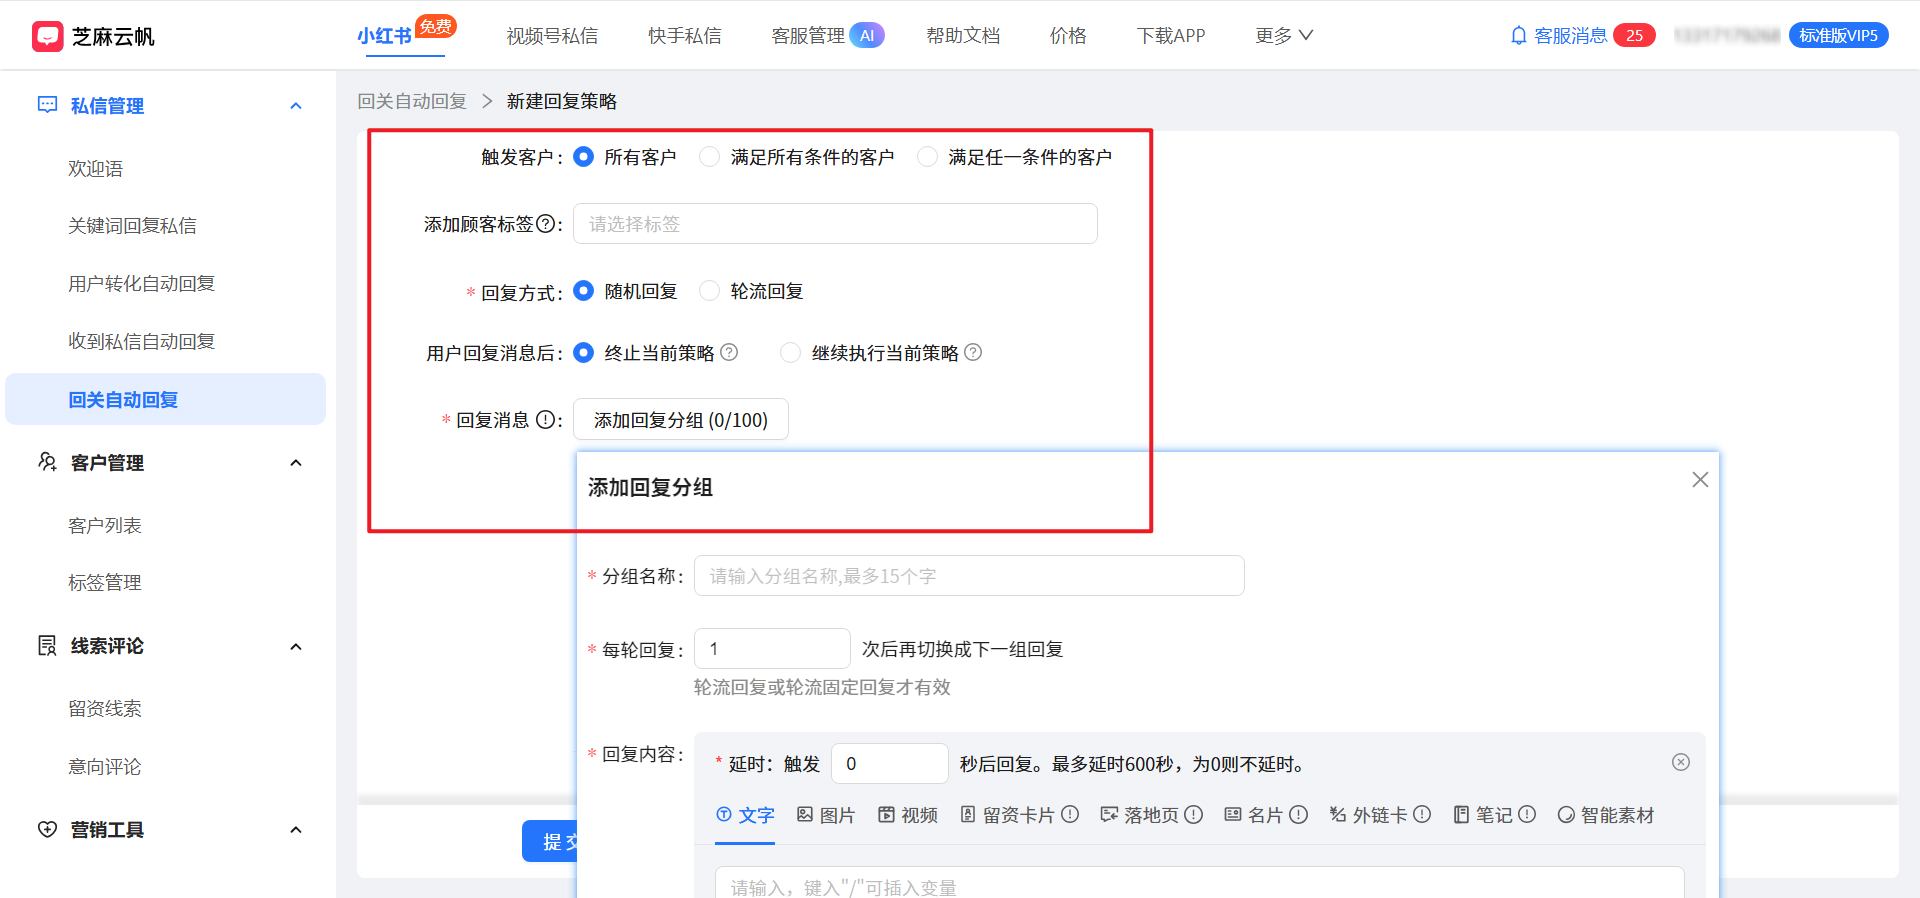Click the 线索评论 icon in sidebar
The width and height of the screenshot is (1920, 898).
coord(47,646)
